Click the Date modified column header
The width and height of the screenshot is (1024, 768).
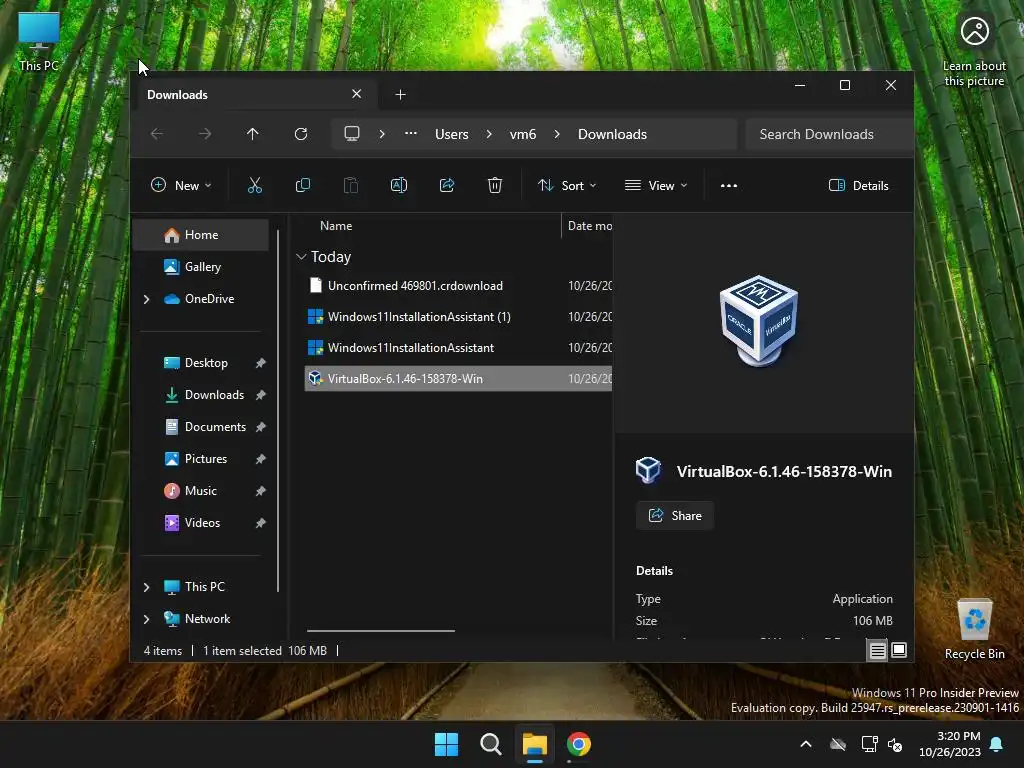[590, 226]
